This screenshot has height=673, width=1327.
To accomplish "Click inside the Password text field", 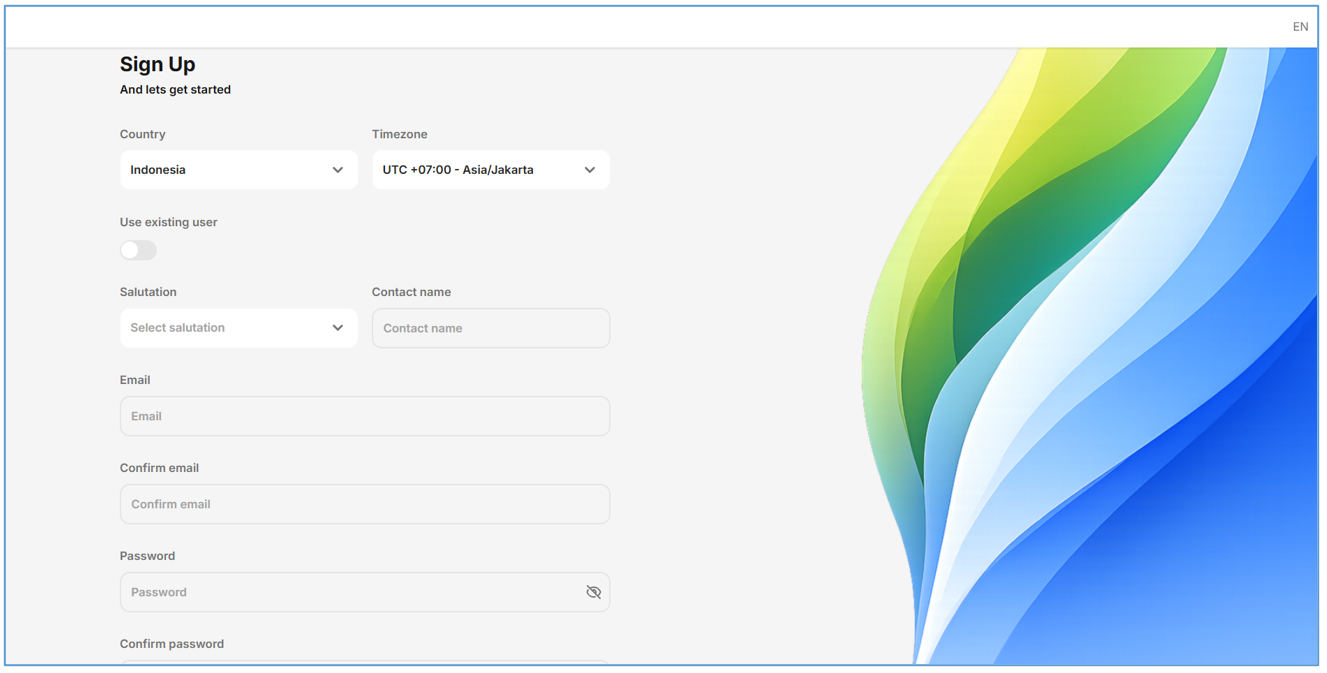I will [350, 592].
